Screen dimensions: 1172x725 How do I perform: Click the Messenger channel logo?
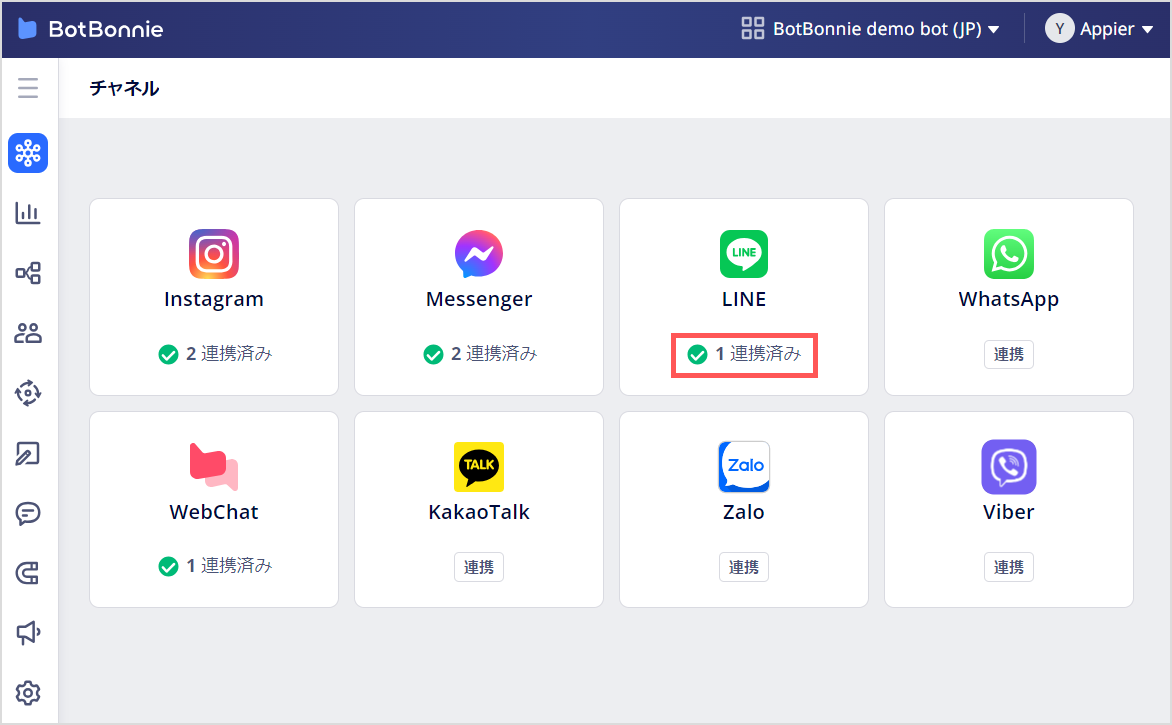coord(479,254)
